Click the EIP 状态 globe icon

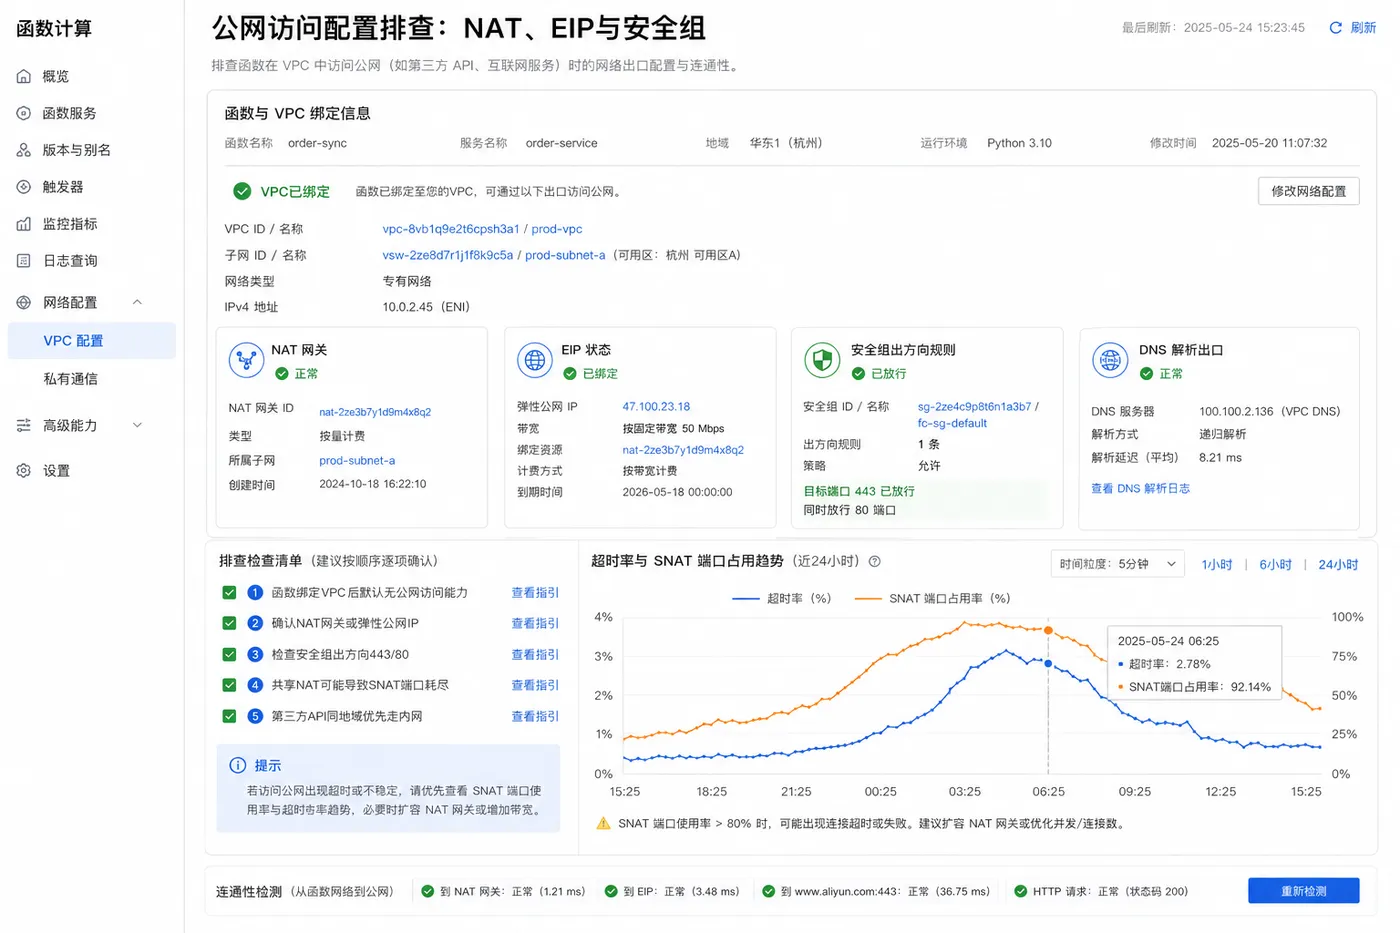(x=535, y=360)
